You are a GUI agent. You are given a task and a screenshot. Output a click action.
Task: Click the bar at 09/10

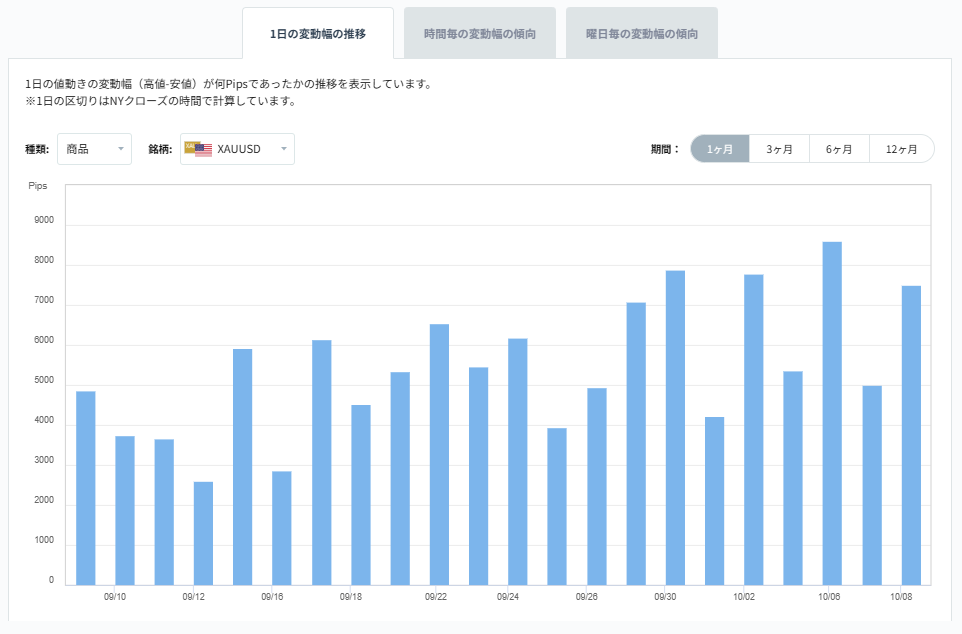coord(125,511)
